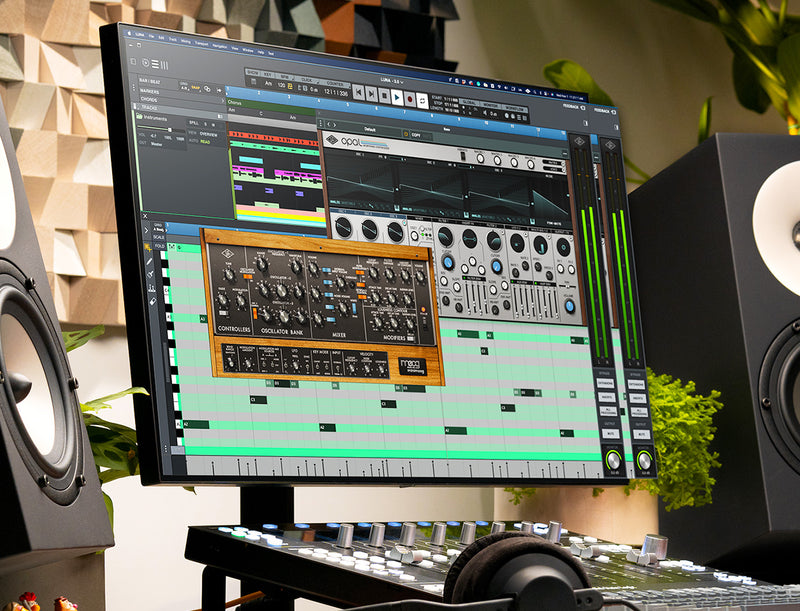The width and height of the screenshot is (800, 611).
Task: Click the Return to Start transport icon
Action: click(359, 92)
